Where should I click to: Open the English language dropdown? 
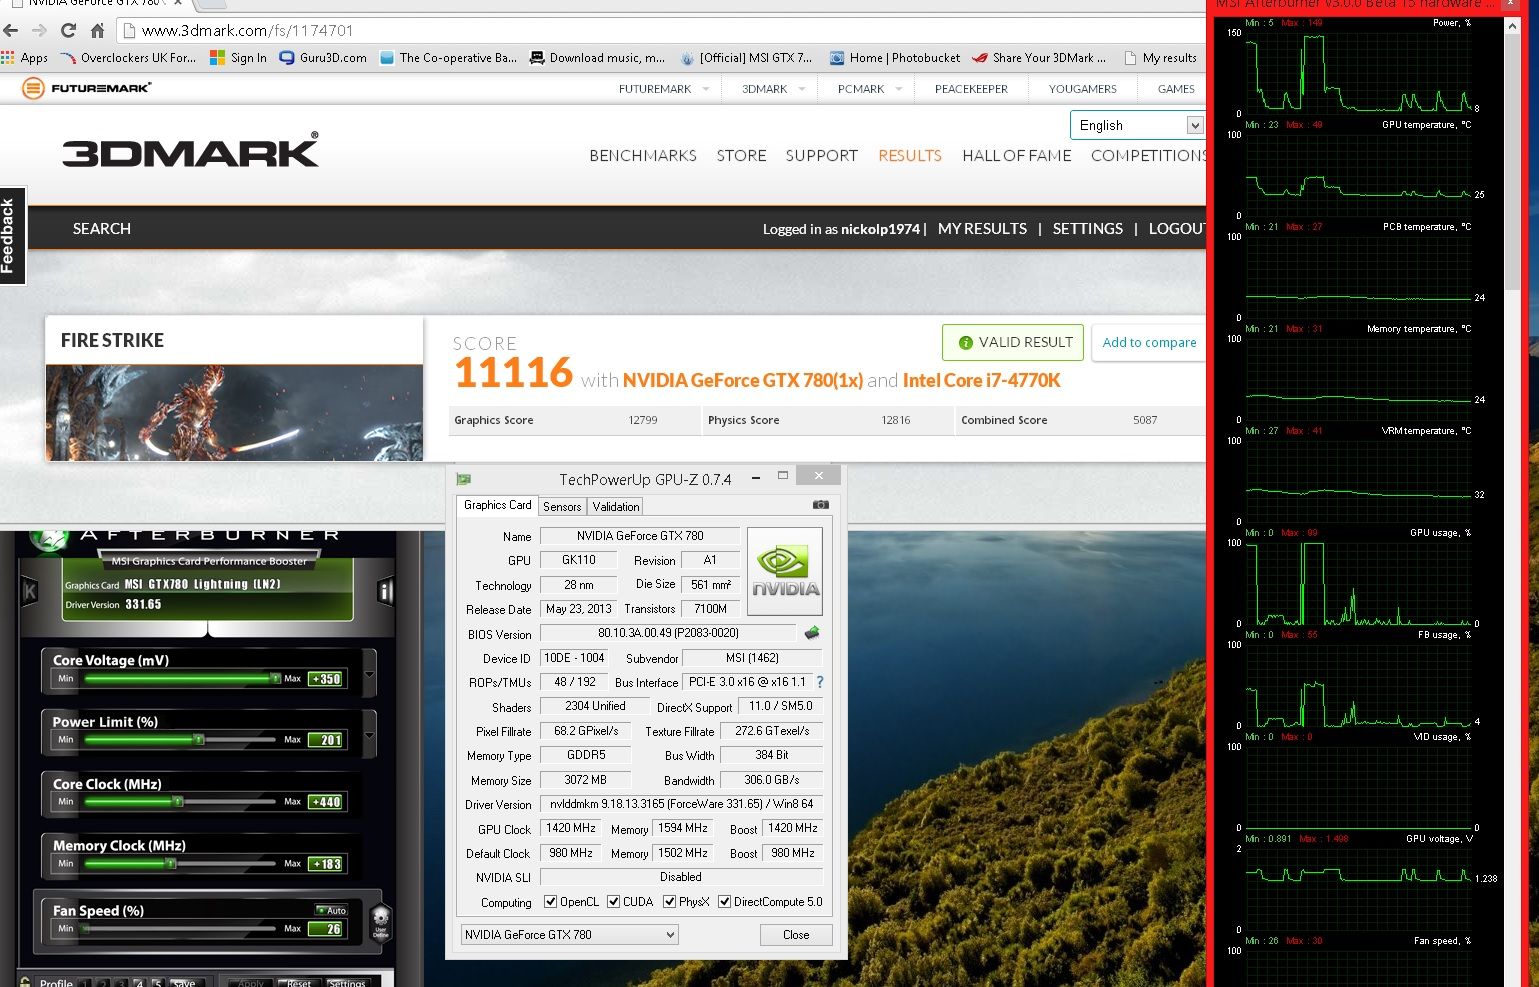[1136, 125]
